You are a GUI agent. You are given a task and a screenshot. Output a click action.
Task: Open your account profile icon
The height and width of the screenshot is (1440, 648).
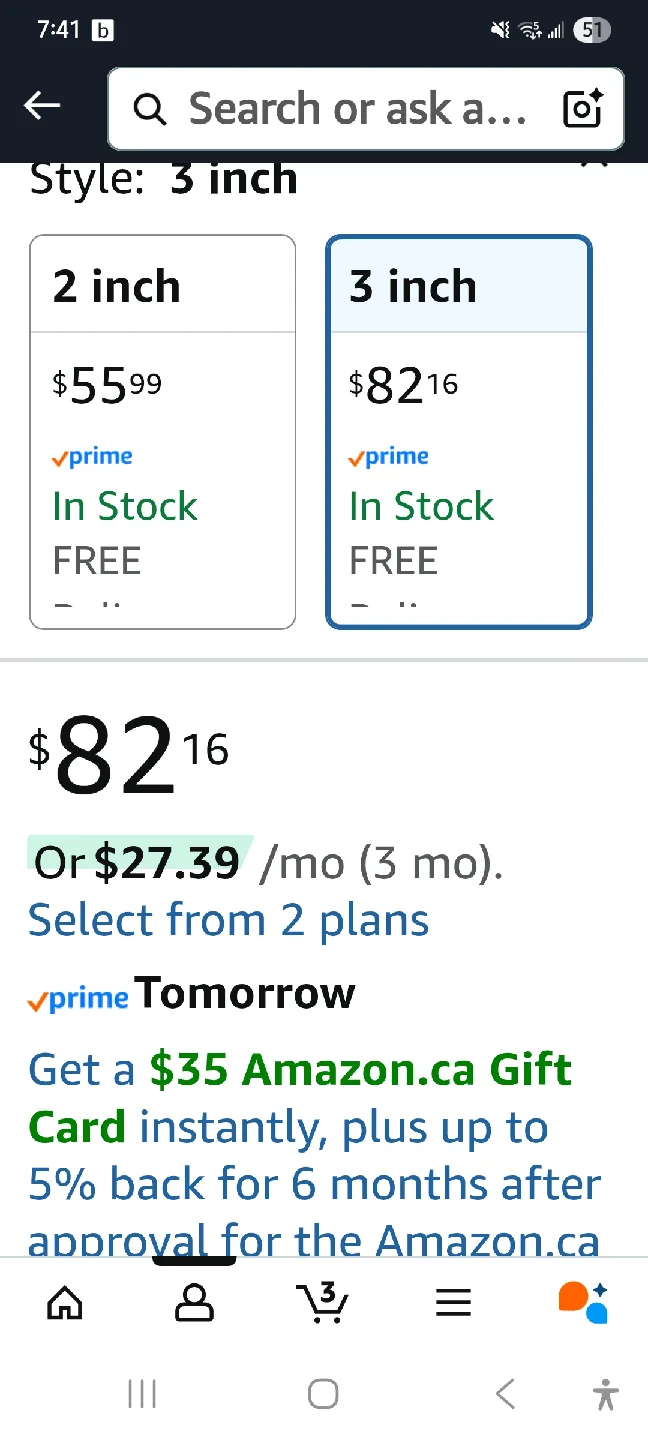pyautogui.click(x=194, y=1301)
